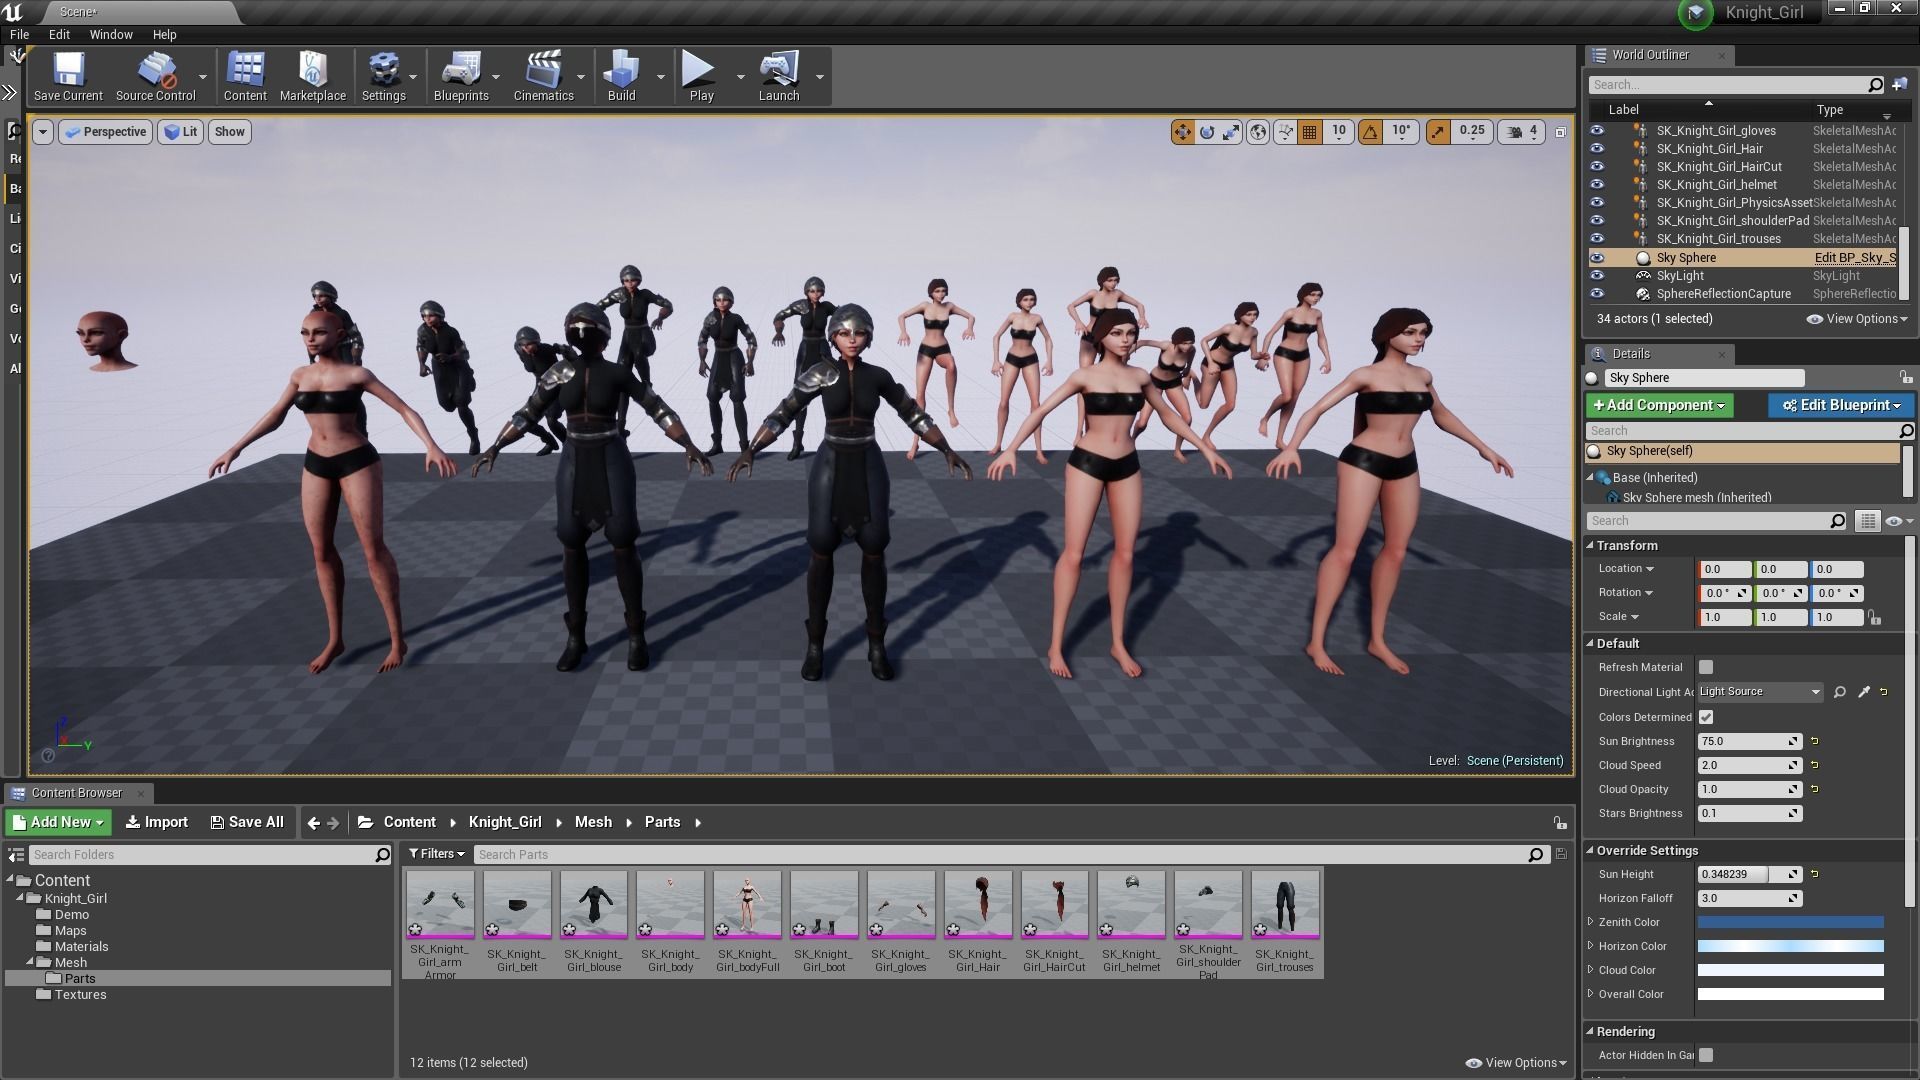Screen dimensions: 1920x1080
Task: Open the Marketplace from the toolbar
Action: click(312, 76)
